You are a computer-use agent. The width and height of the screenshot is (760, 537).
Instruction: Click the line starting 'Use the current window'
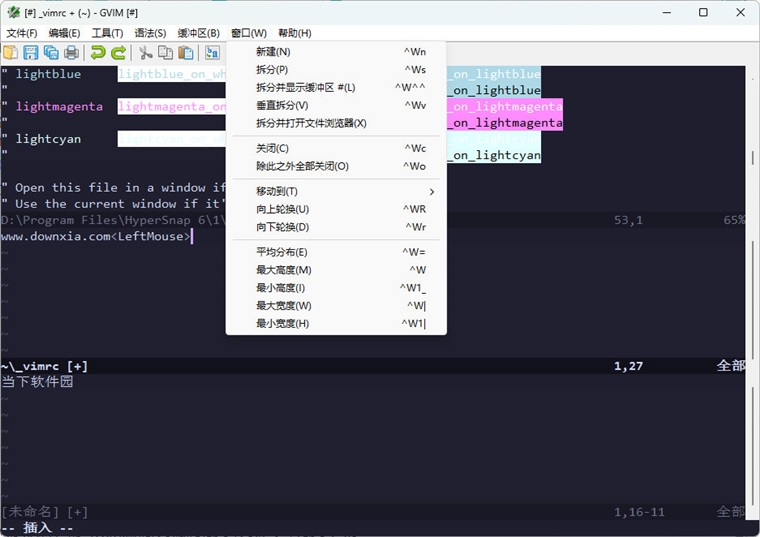pyautogui.click(x=113, y=204)
